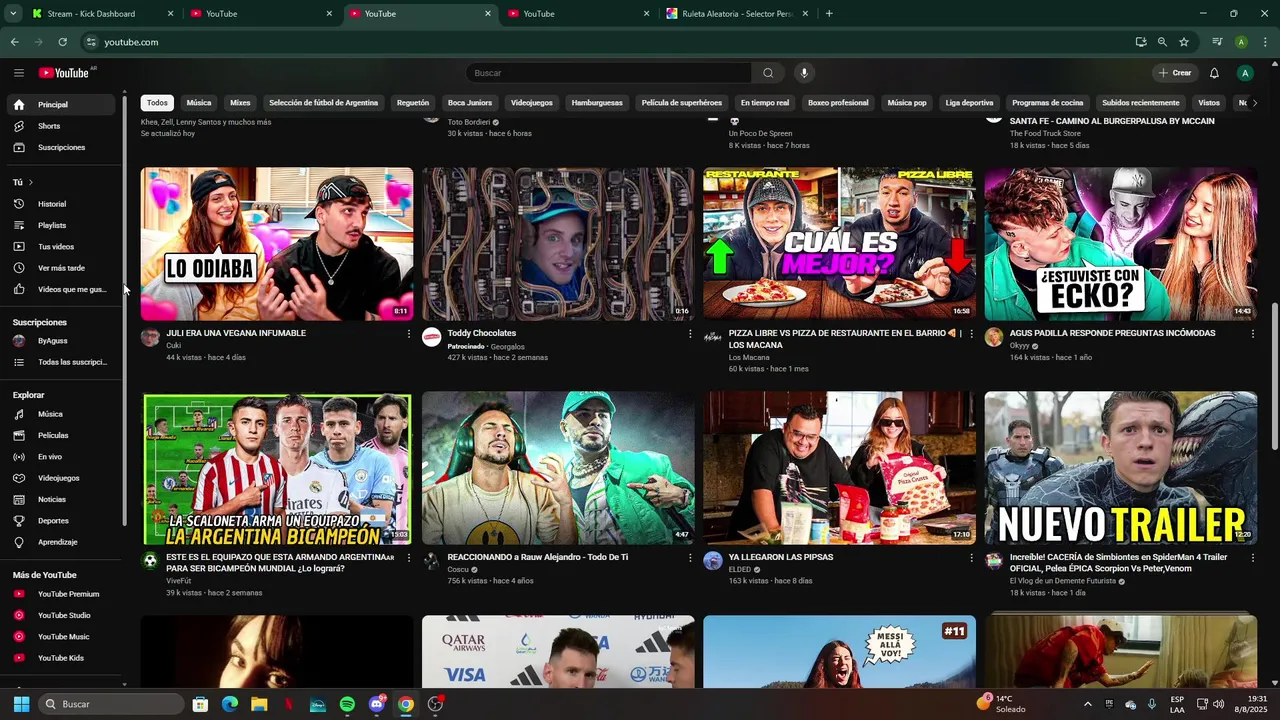Open the YouTube hamburger guide menu
The image size is (1280, 720).
[19, 73]
